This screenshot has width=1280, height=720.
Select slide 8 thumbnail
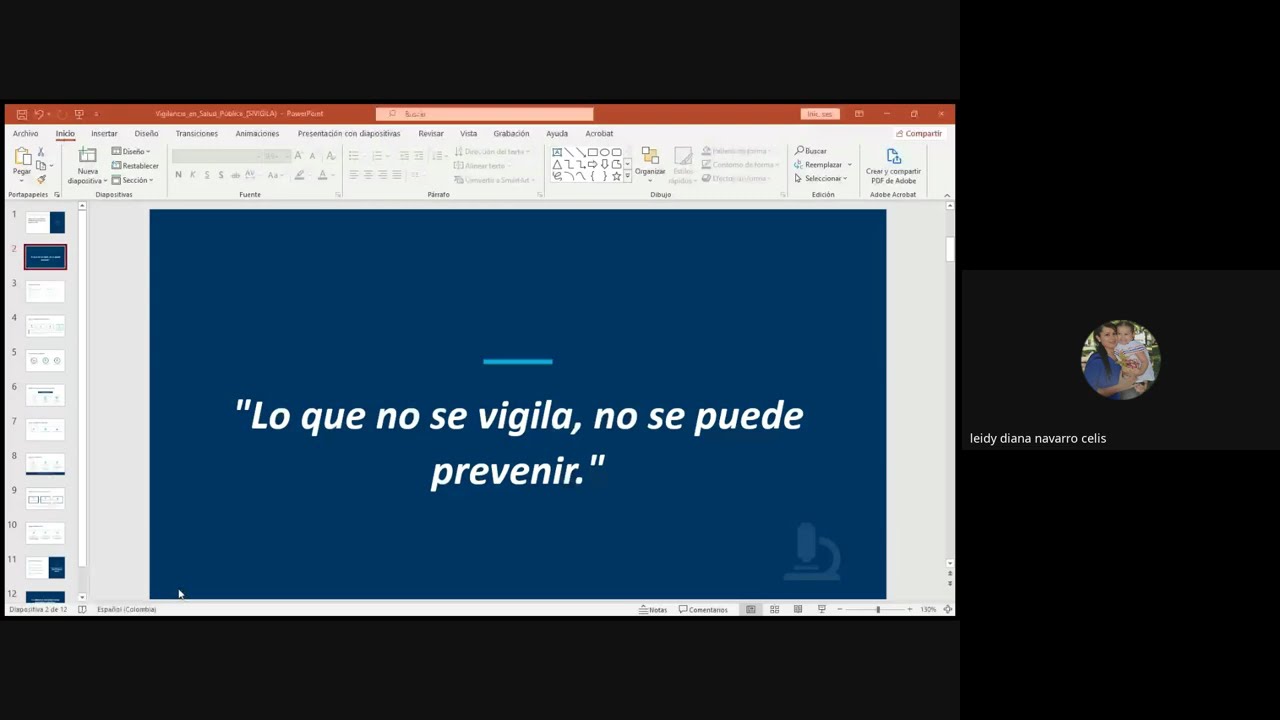(x=45, y=464)
